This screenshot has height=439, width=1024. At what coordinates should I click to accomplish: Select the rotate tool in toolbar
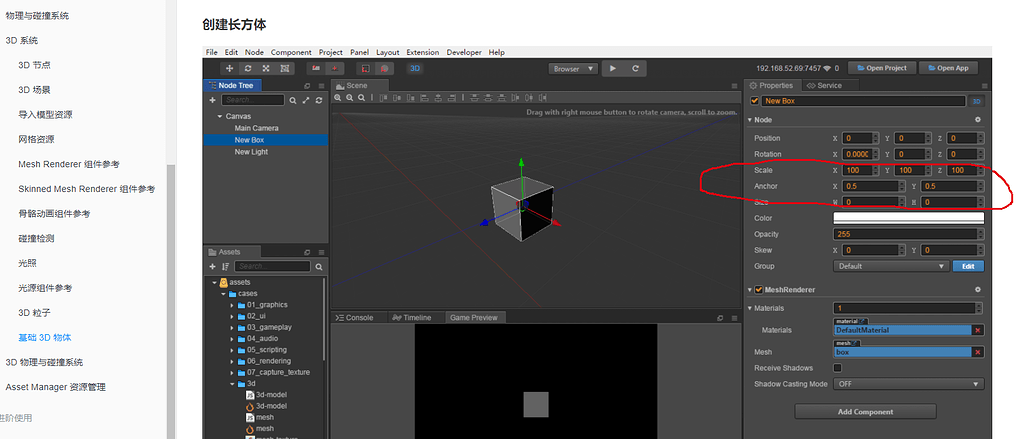[248, 68]
